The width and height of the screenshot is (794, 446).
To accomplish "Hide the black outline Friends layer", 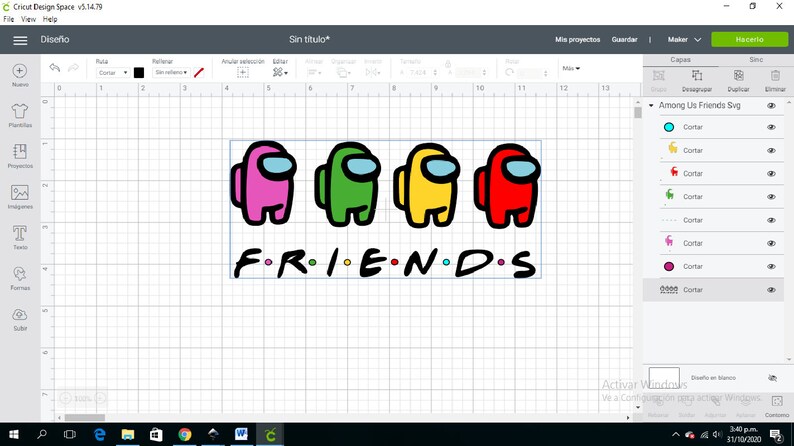I will point(771,290).
